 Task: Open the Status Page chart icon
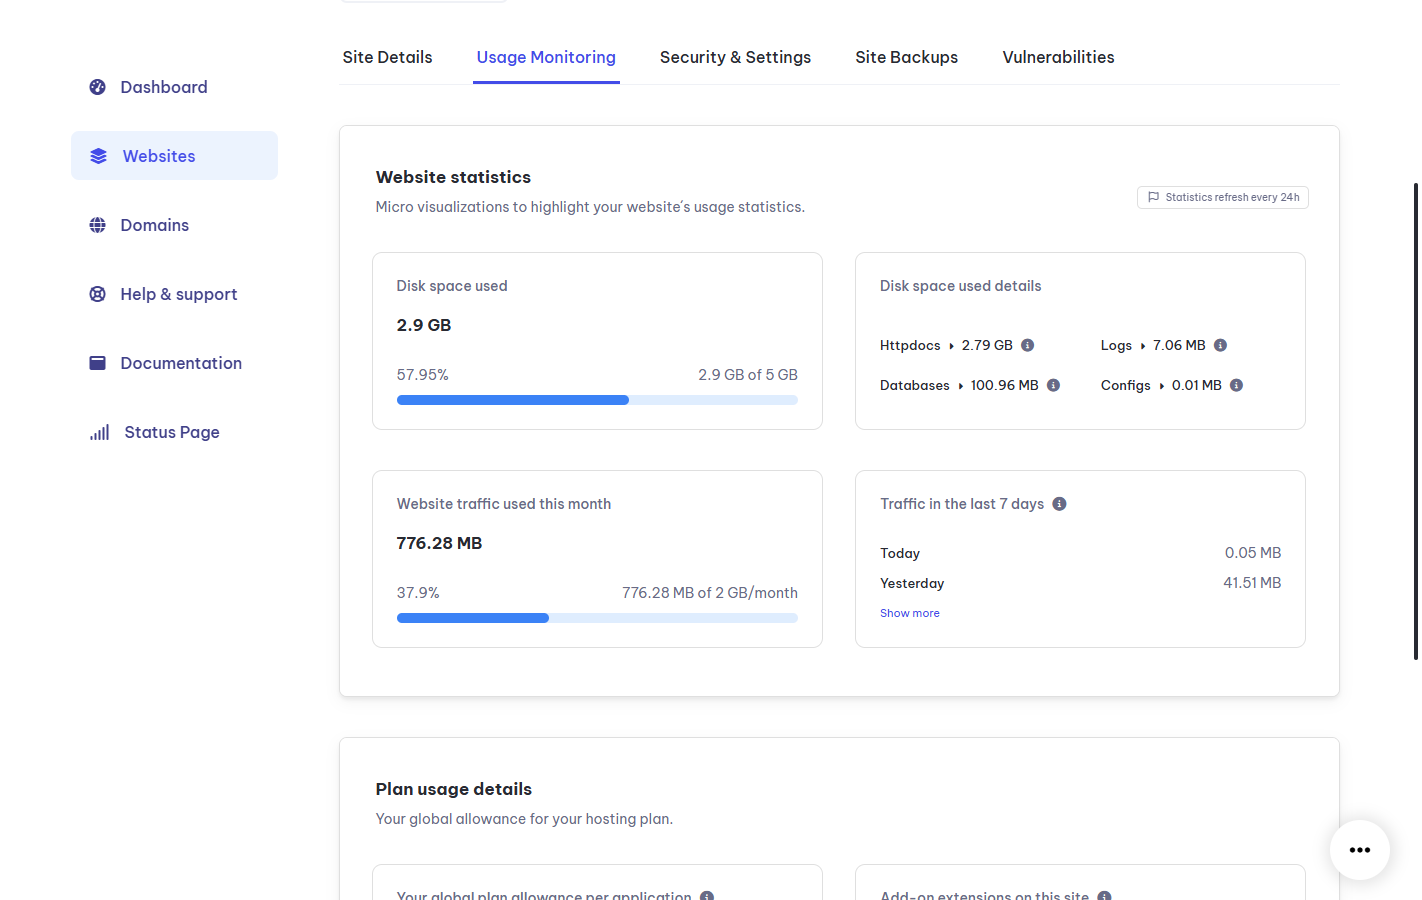(99, 431)
